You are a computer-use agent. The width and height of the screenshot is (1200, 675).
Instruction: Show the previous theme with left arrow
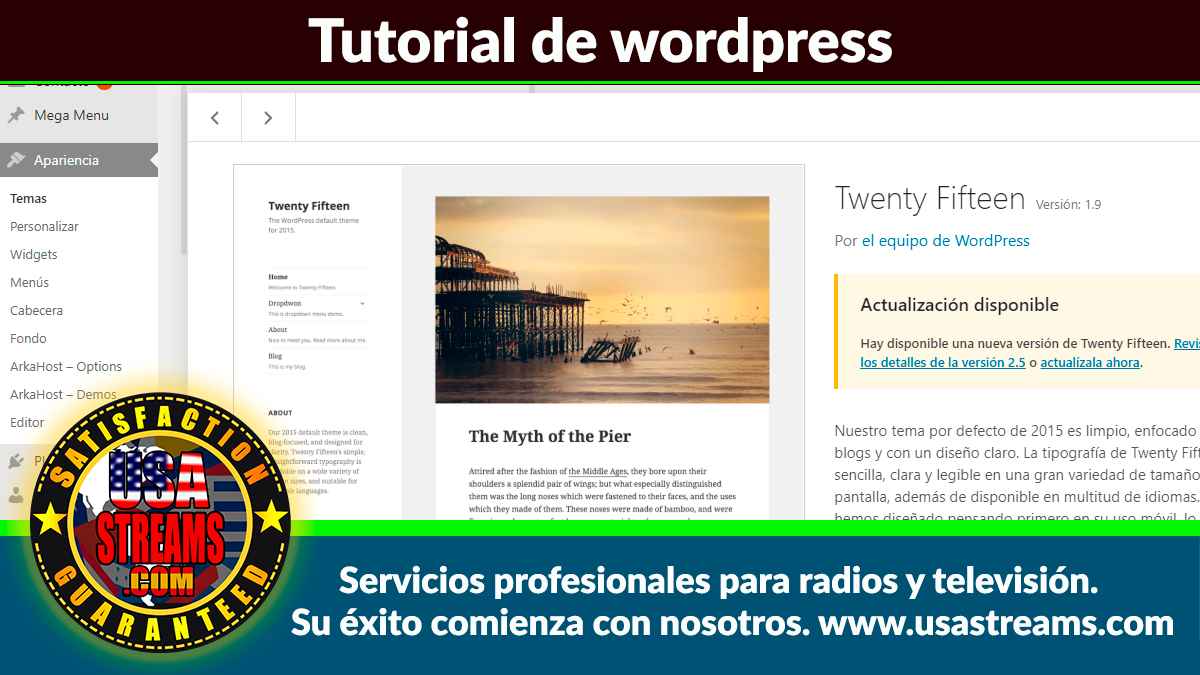[x=215, y=118]
